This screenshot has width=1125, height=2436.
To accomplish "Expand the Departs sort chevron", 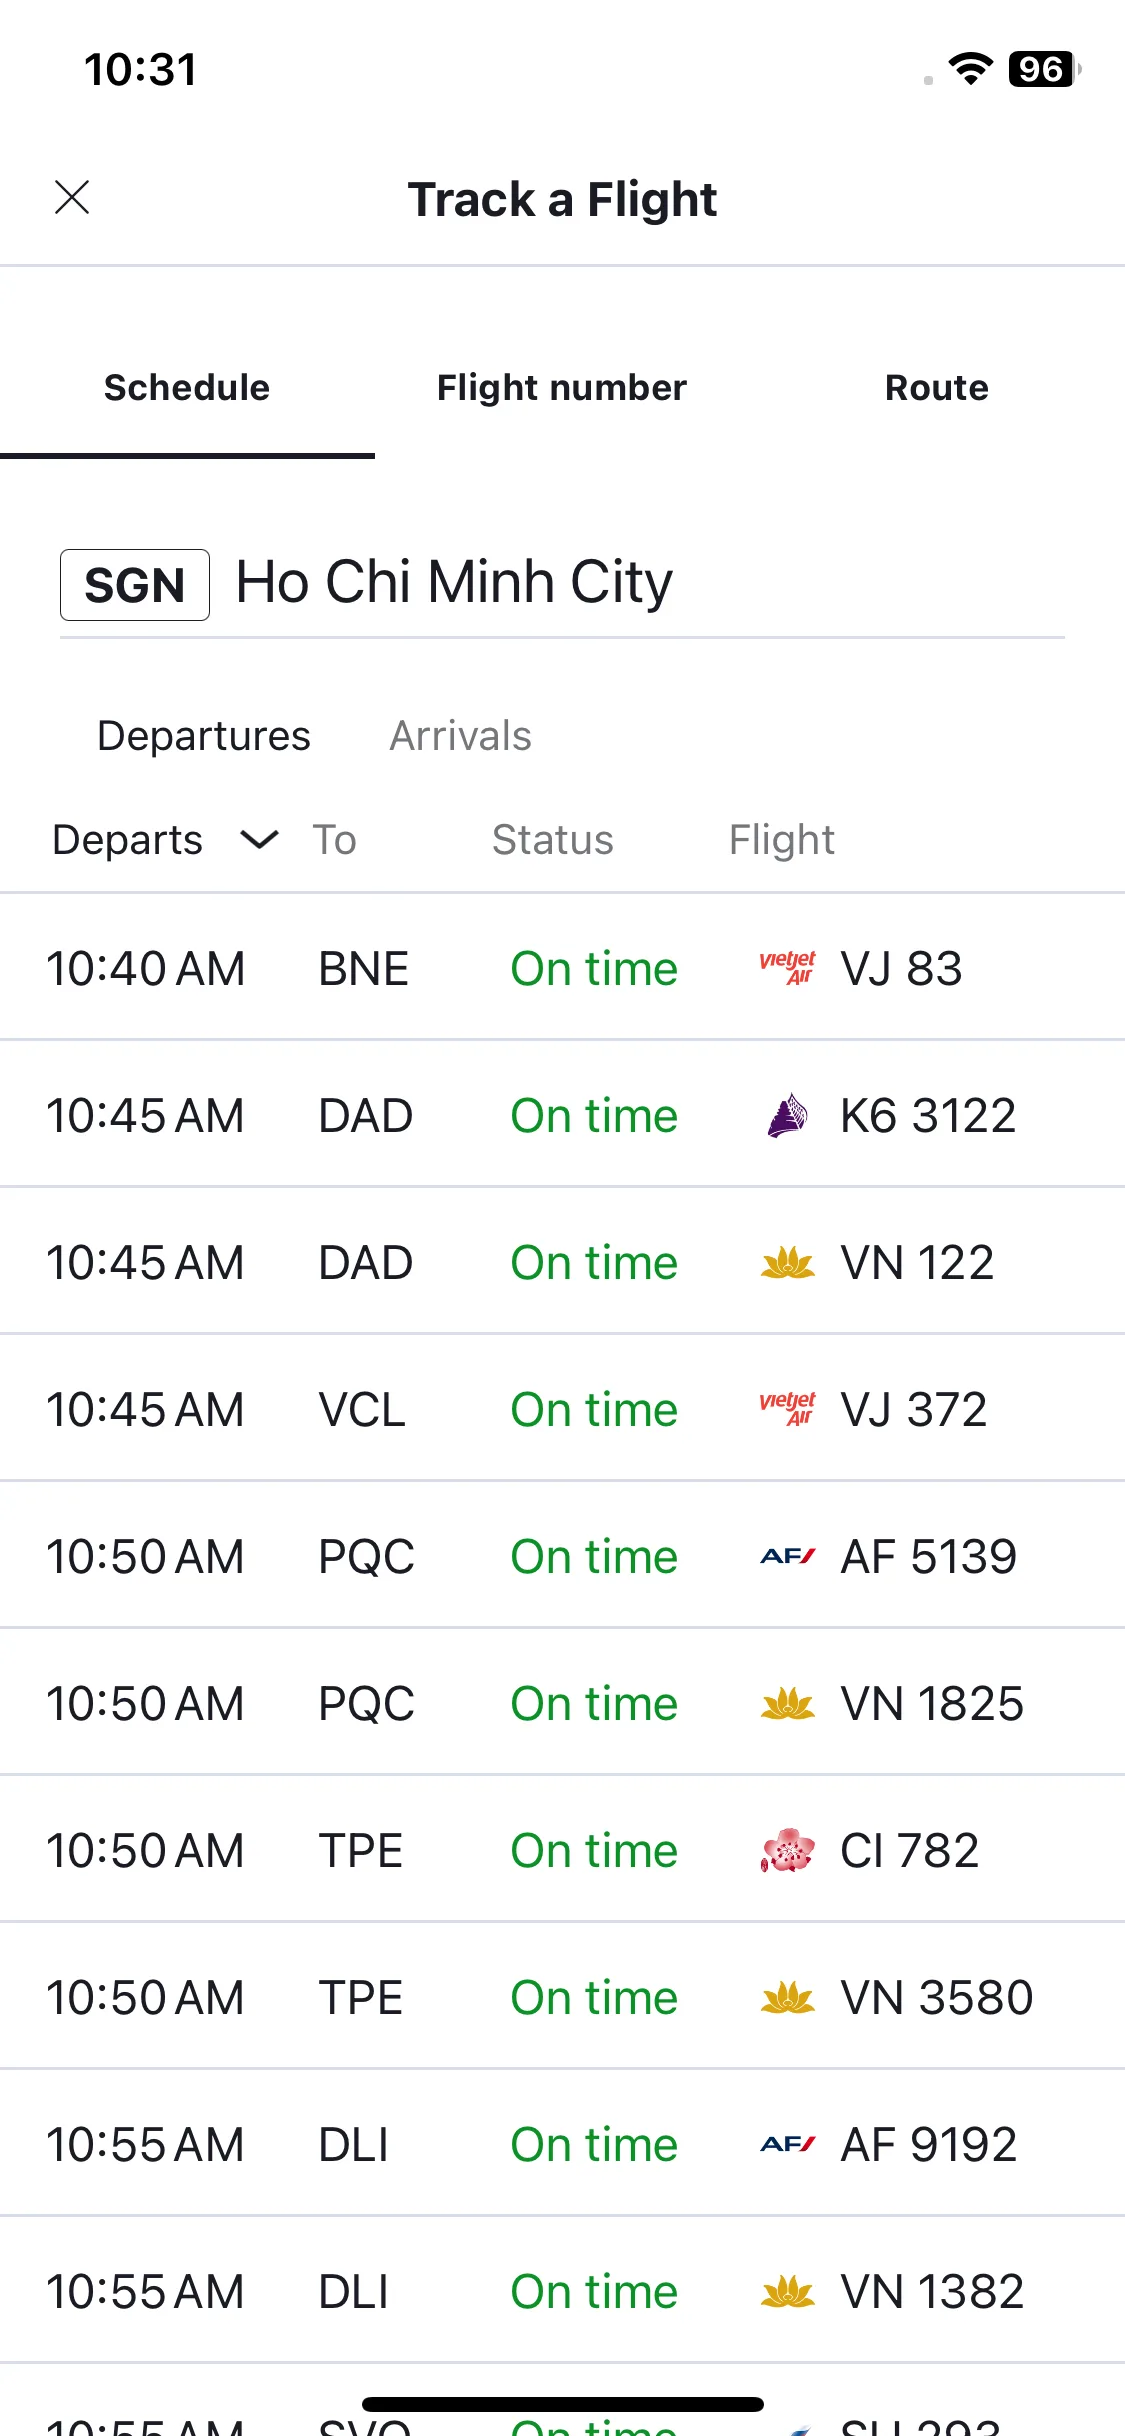I will pos(259,840).
